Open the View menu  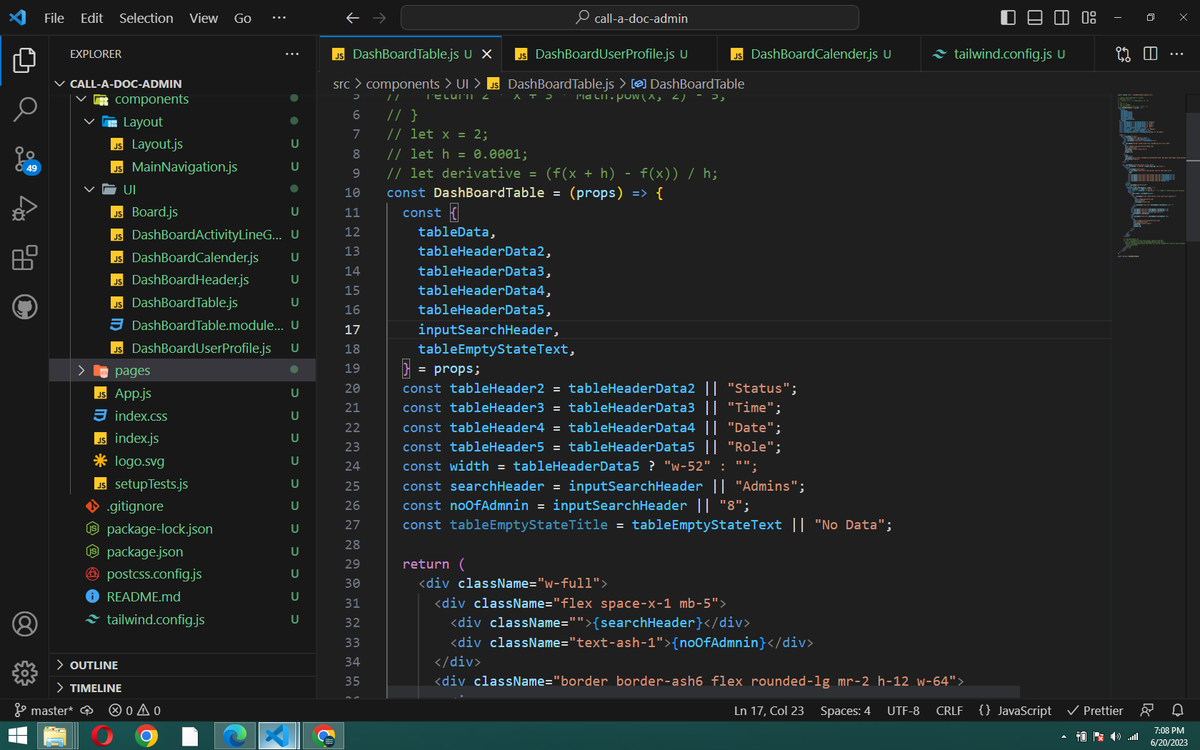pyautogui.click(x=204, y=18)
